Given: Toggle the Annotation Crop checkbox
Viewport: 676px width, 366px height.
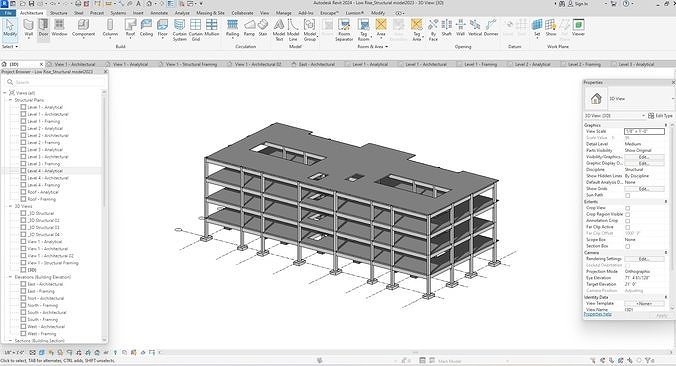Looking at the screenshot, I should point(628,221).
